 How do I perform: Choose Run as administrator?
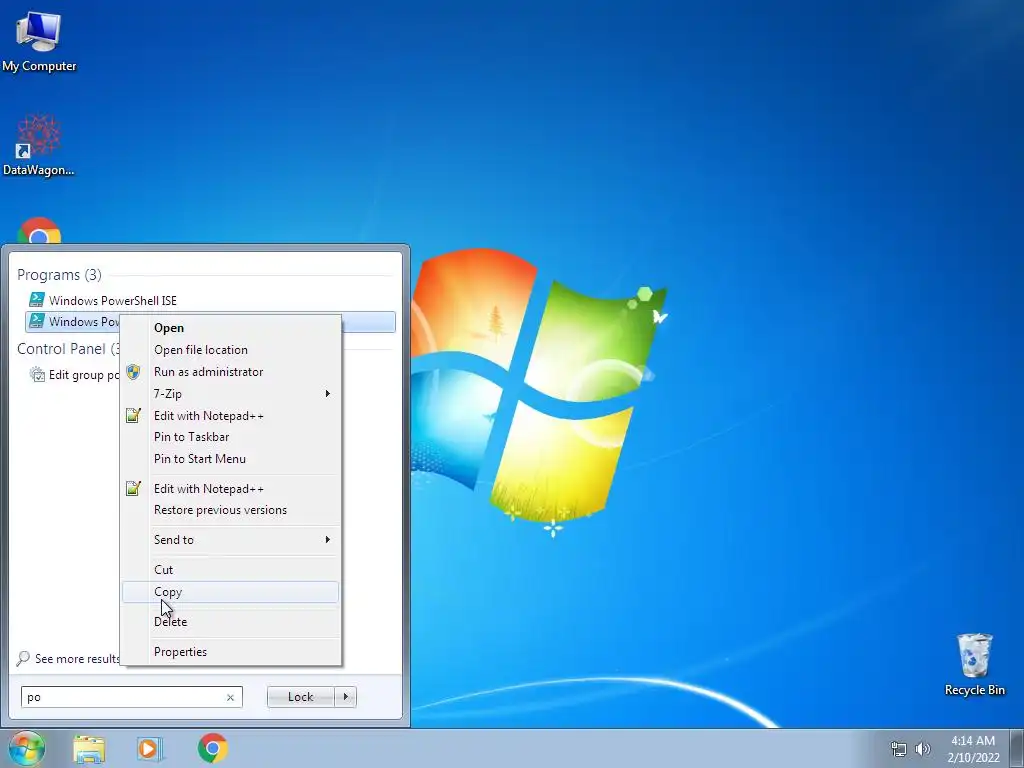click(231, 372)
